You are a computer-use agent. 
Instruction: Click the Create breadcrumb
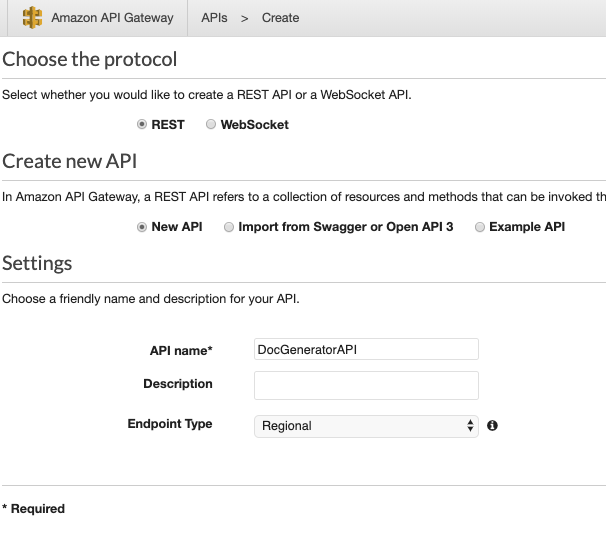(280, 18)
